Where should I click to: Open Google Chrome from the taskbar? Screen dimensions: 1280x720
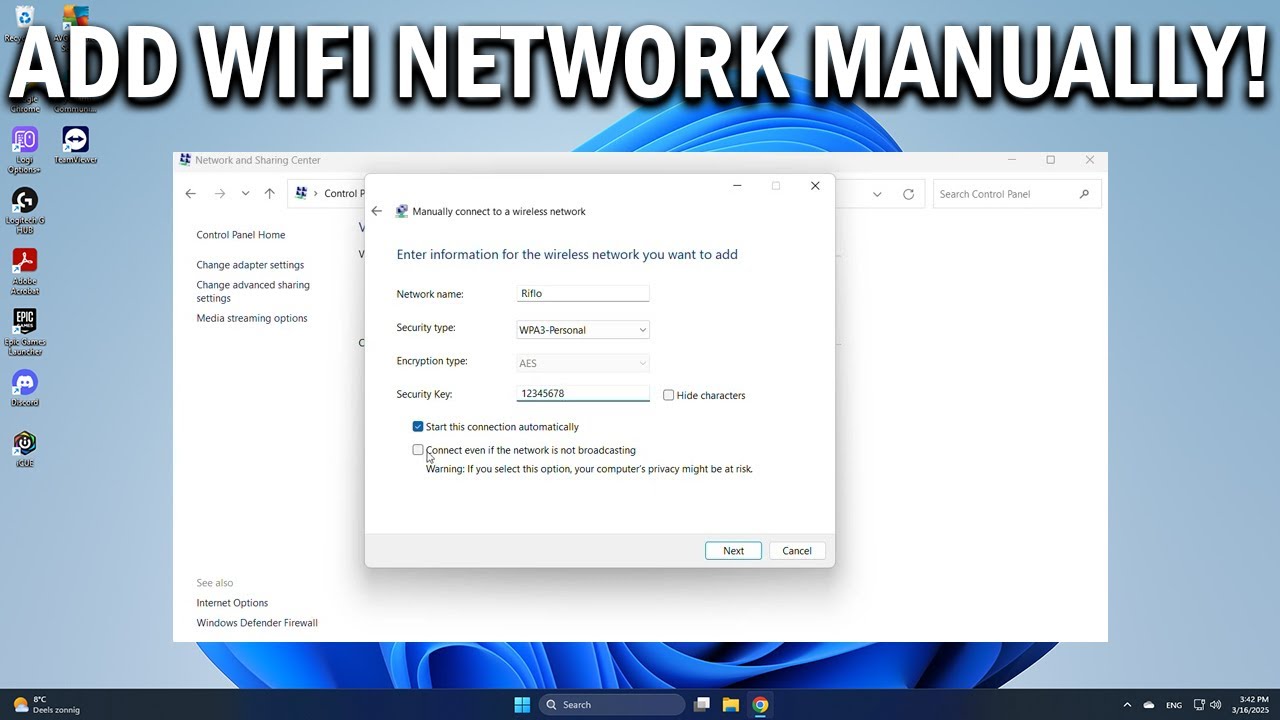tap(760, 704)
